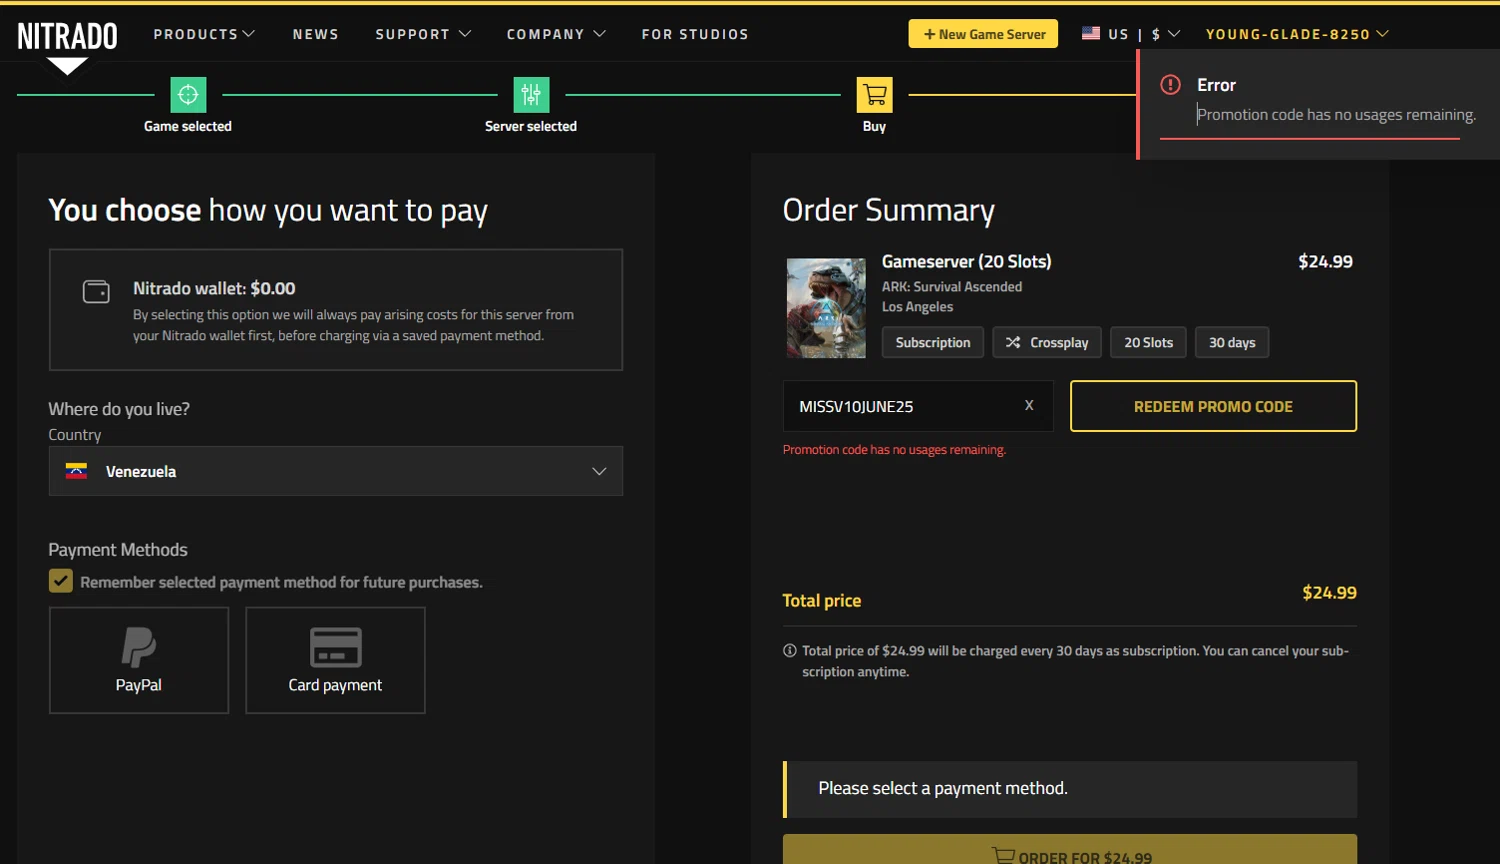Click the info icon by subscription note
This screenshot has width=1500, height=864.
[789, 650]
